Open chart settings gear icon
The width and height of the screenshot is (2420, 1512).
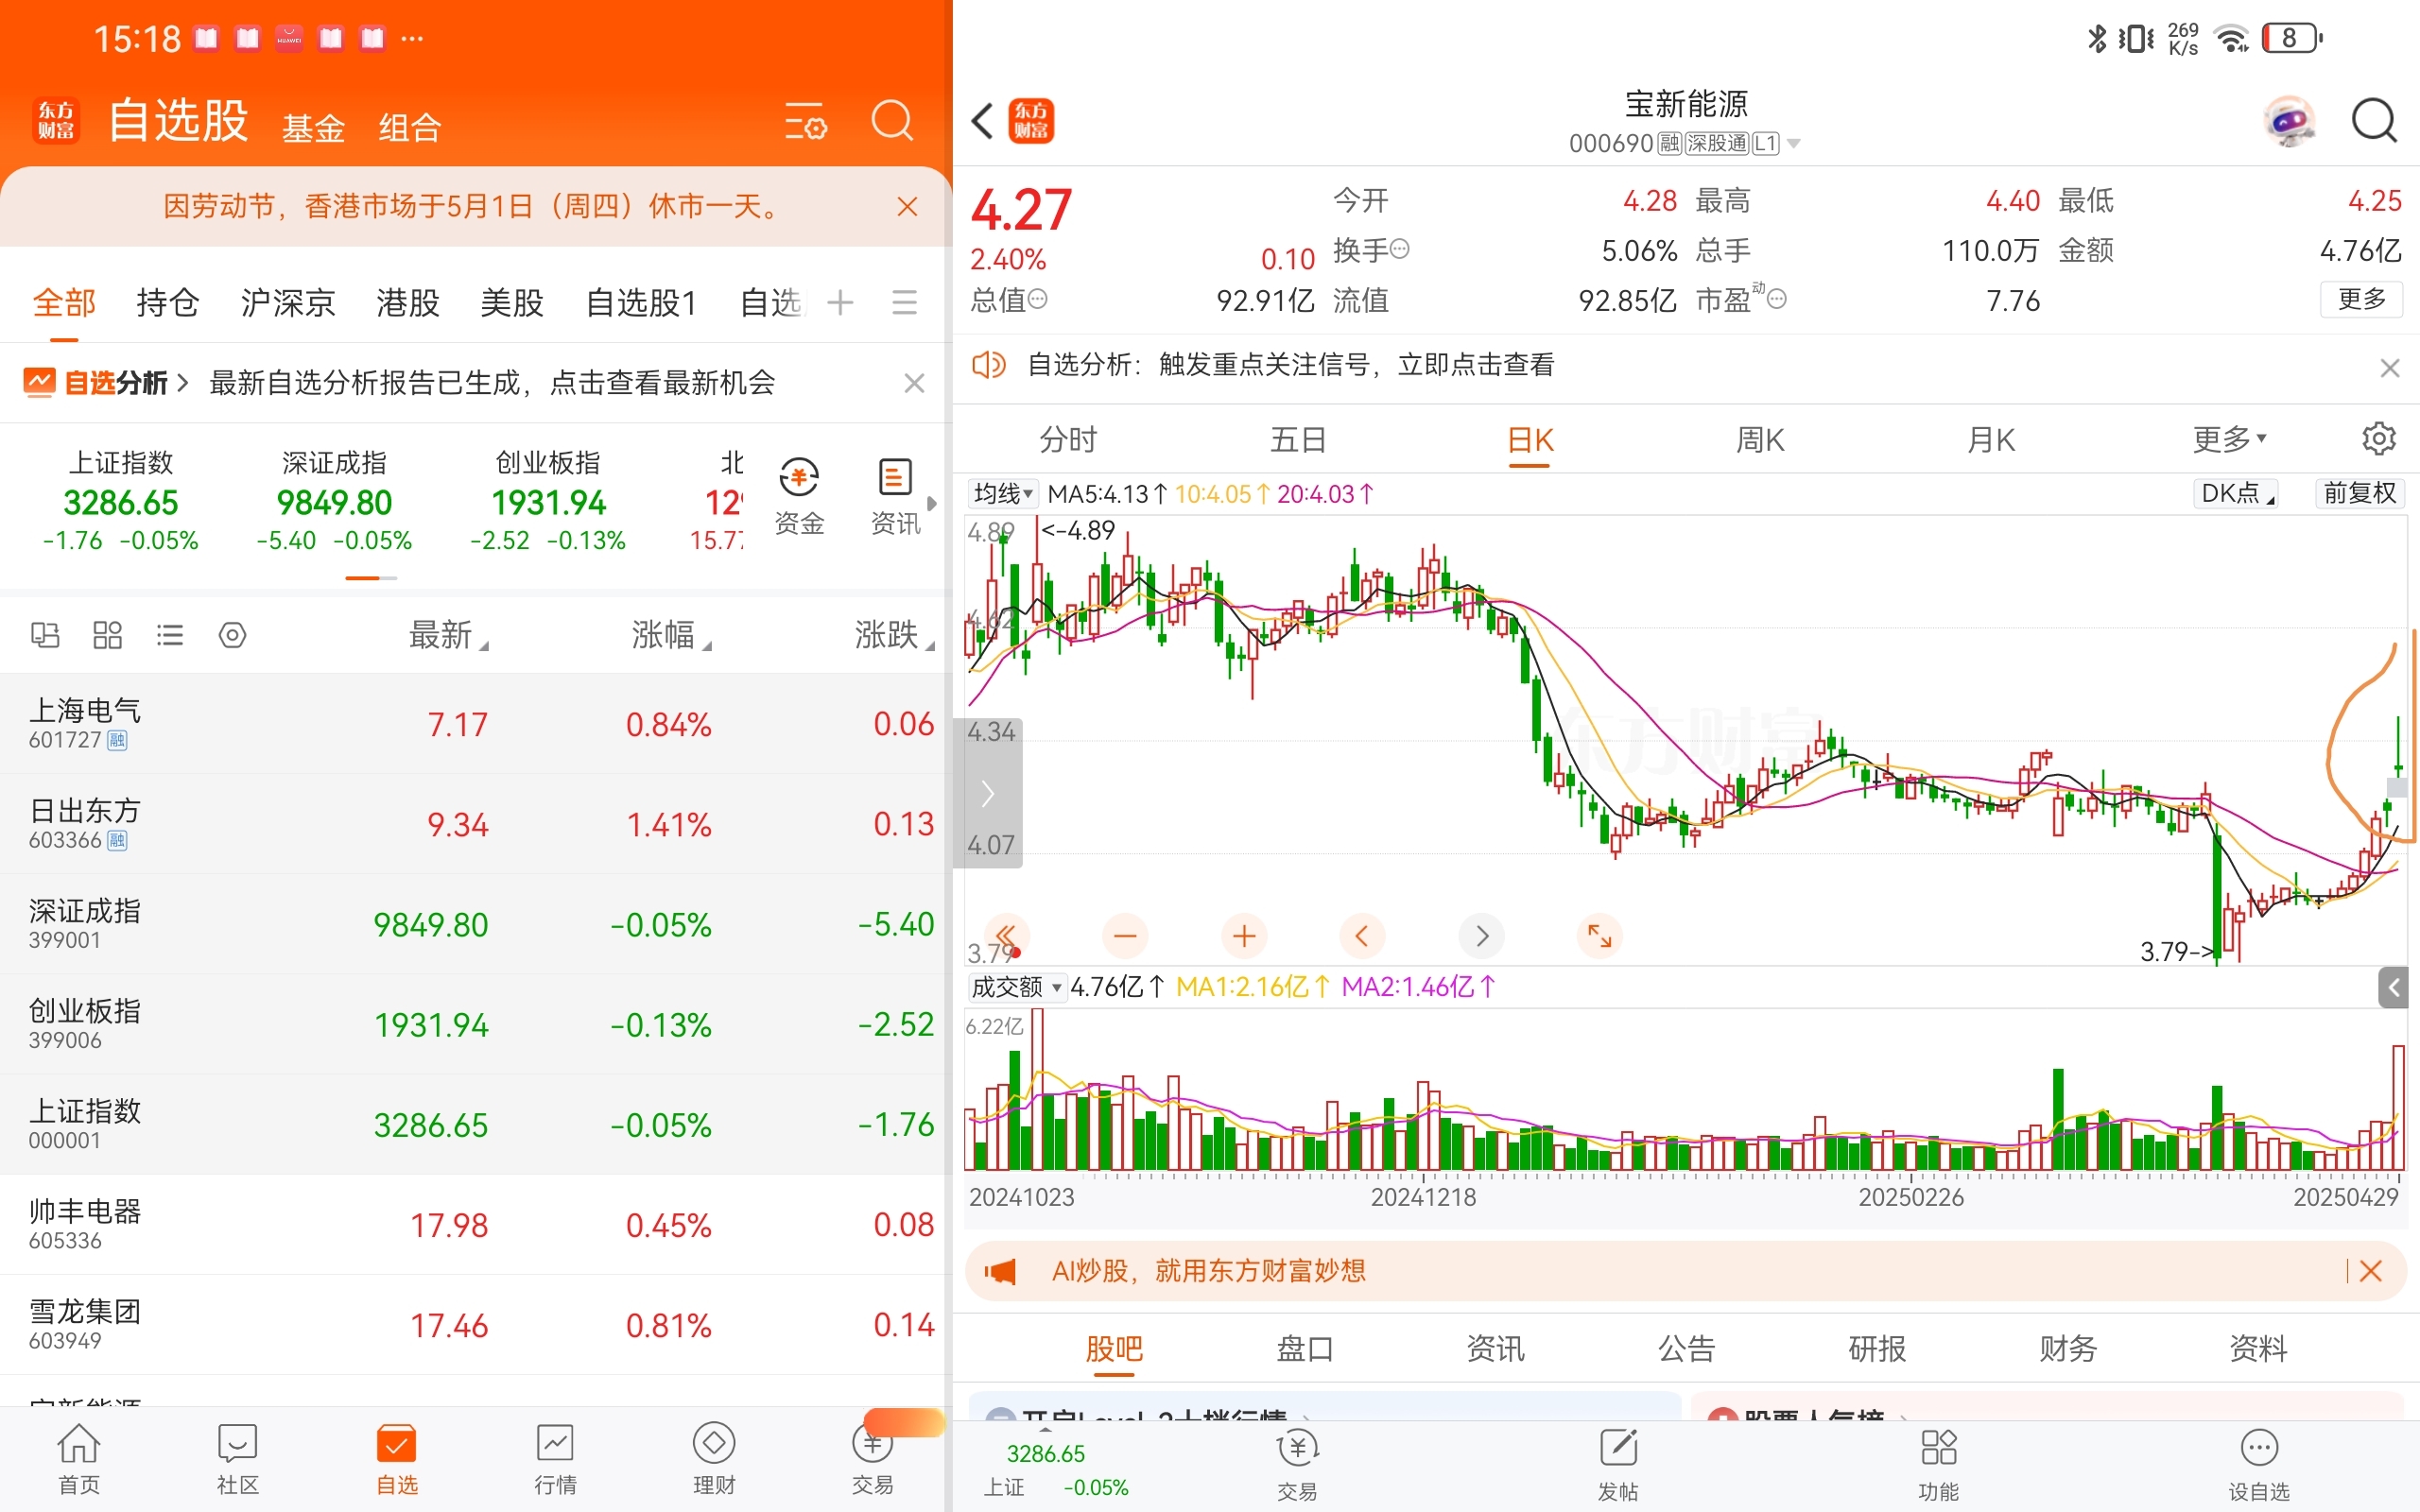tap(2379, 438)
